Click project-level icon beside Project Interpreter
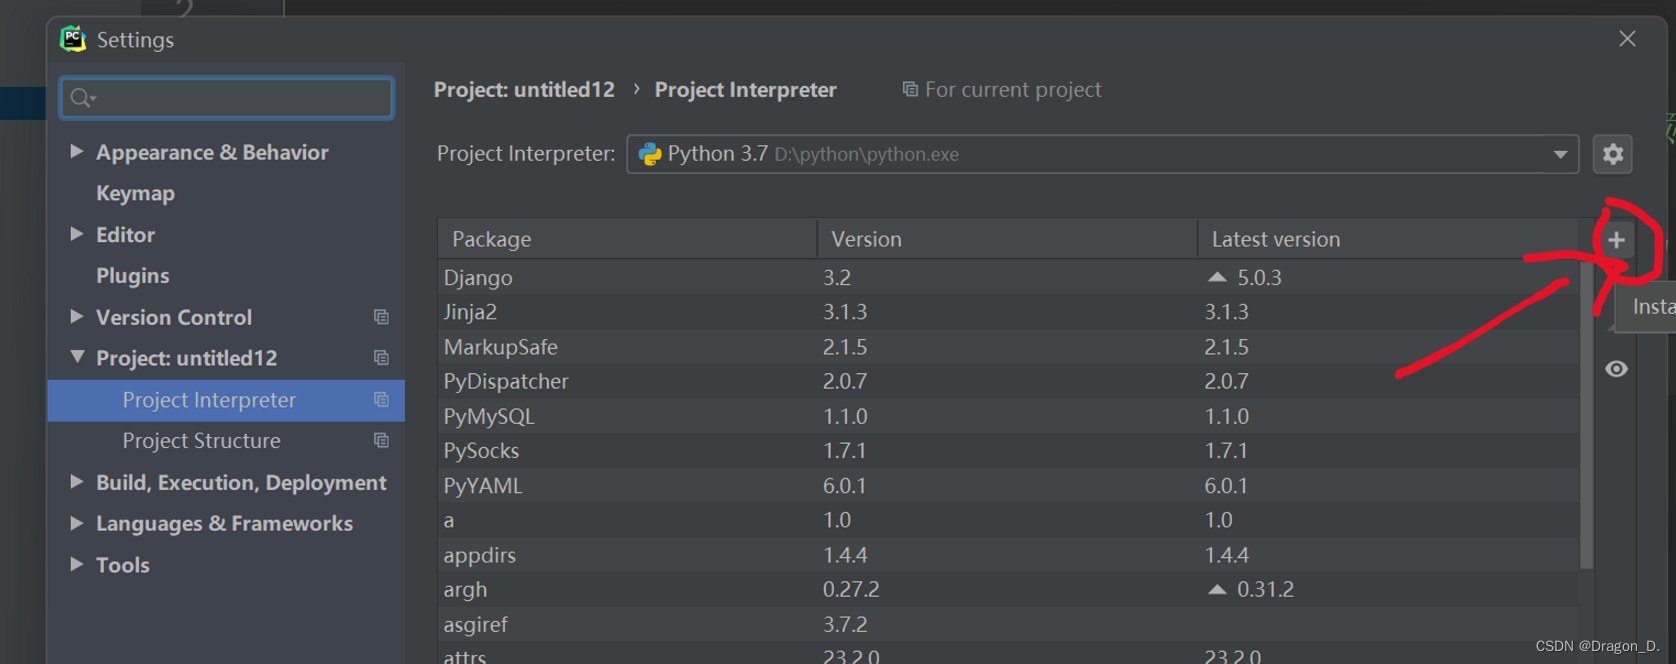Screen dimensions: 1676x664 [381, 400]
